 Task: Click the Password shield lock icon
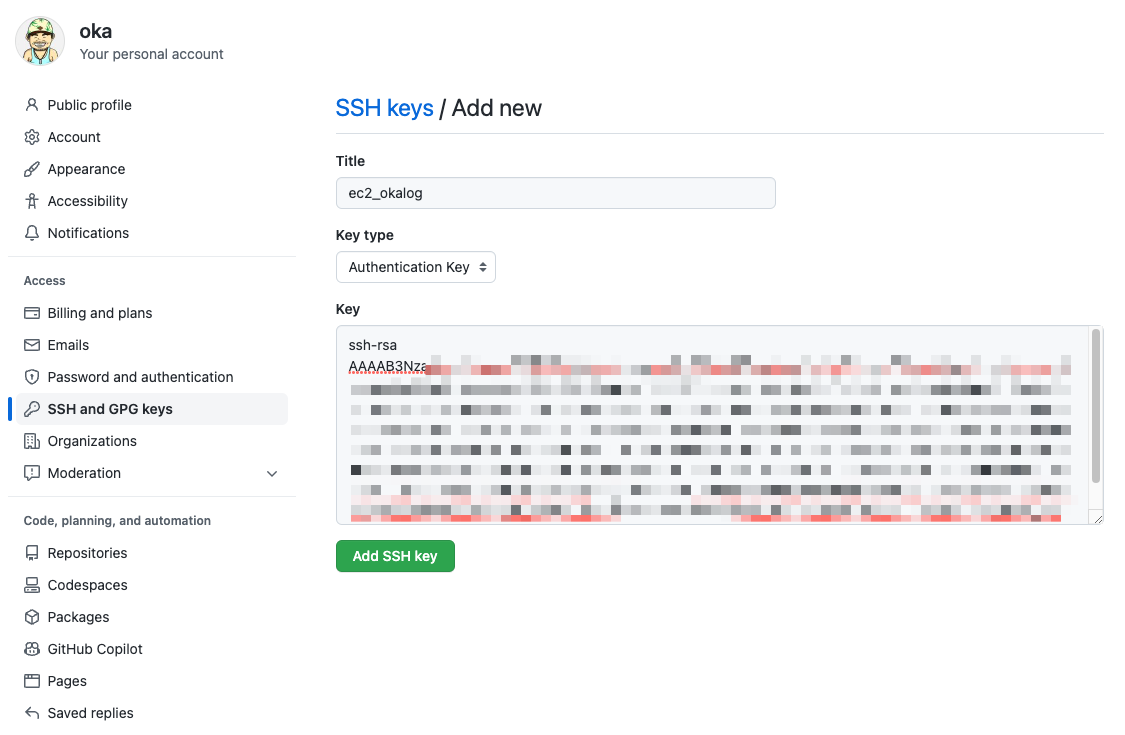(32, 377)
